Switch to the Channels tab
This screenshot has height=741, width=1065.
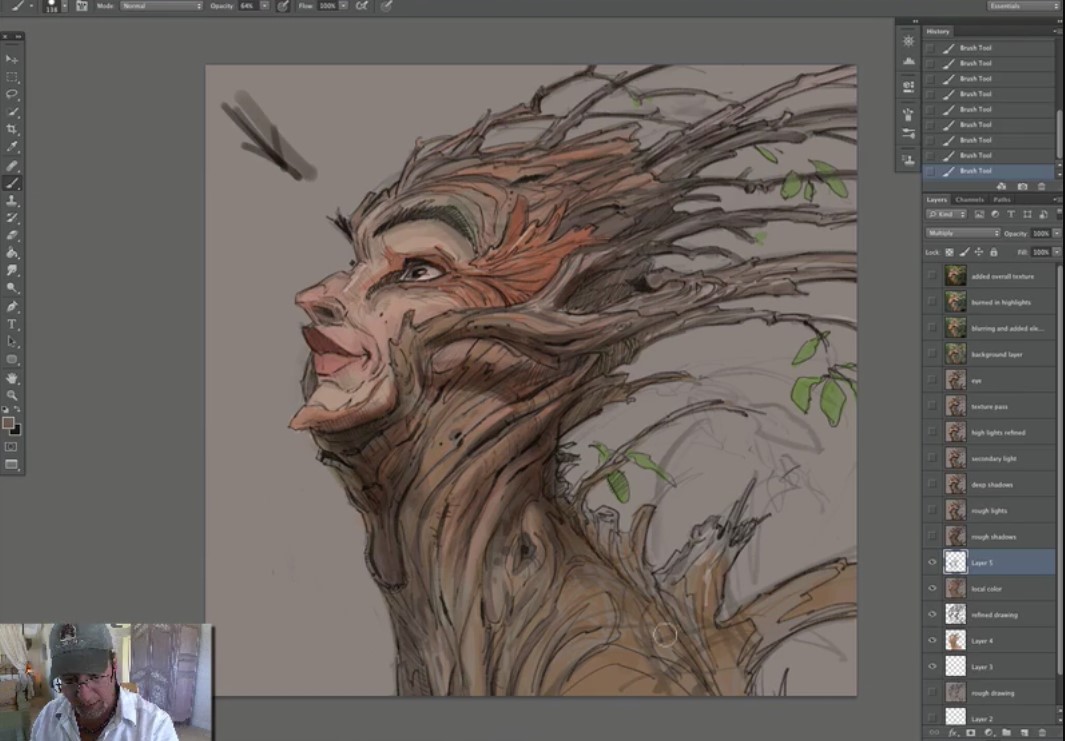969,200
